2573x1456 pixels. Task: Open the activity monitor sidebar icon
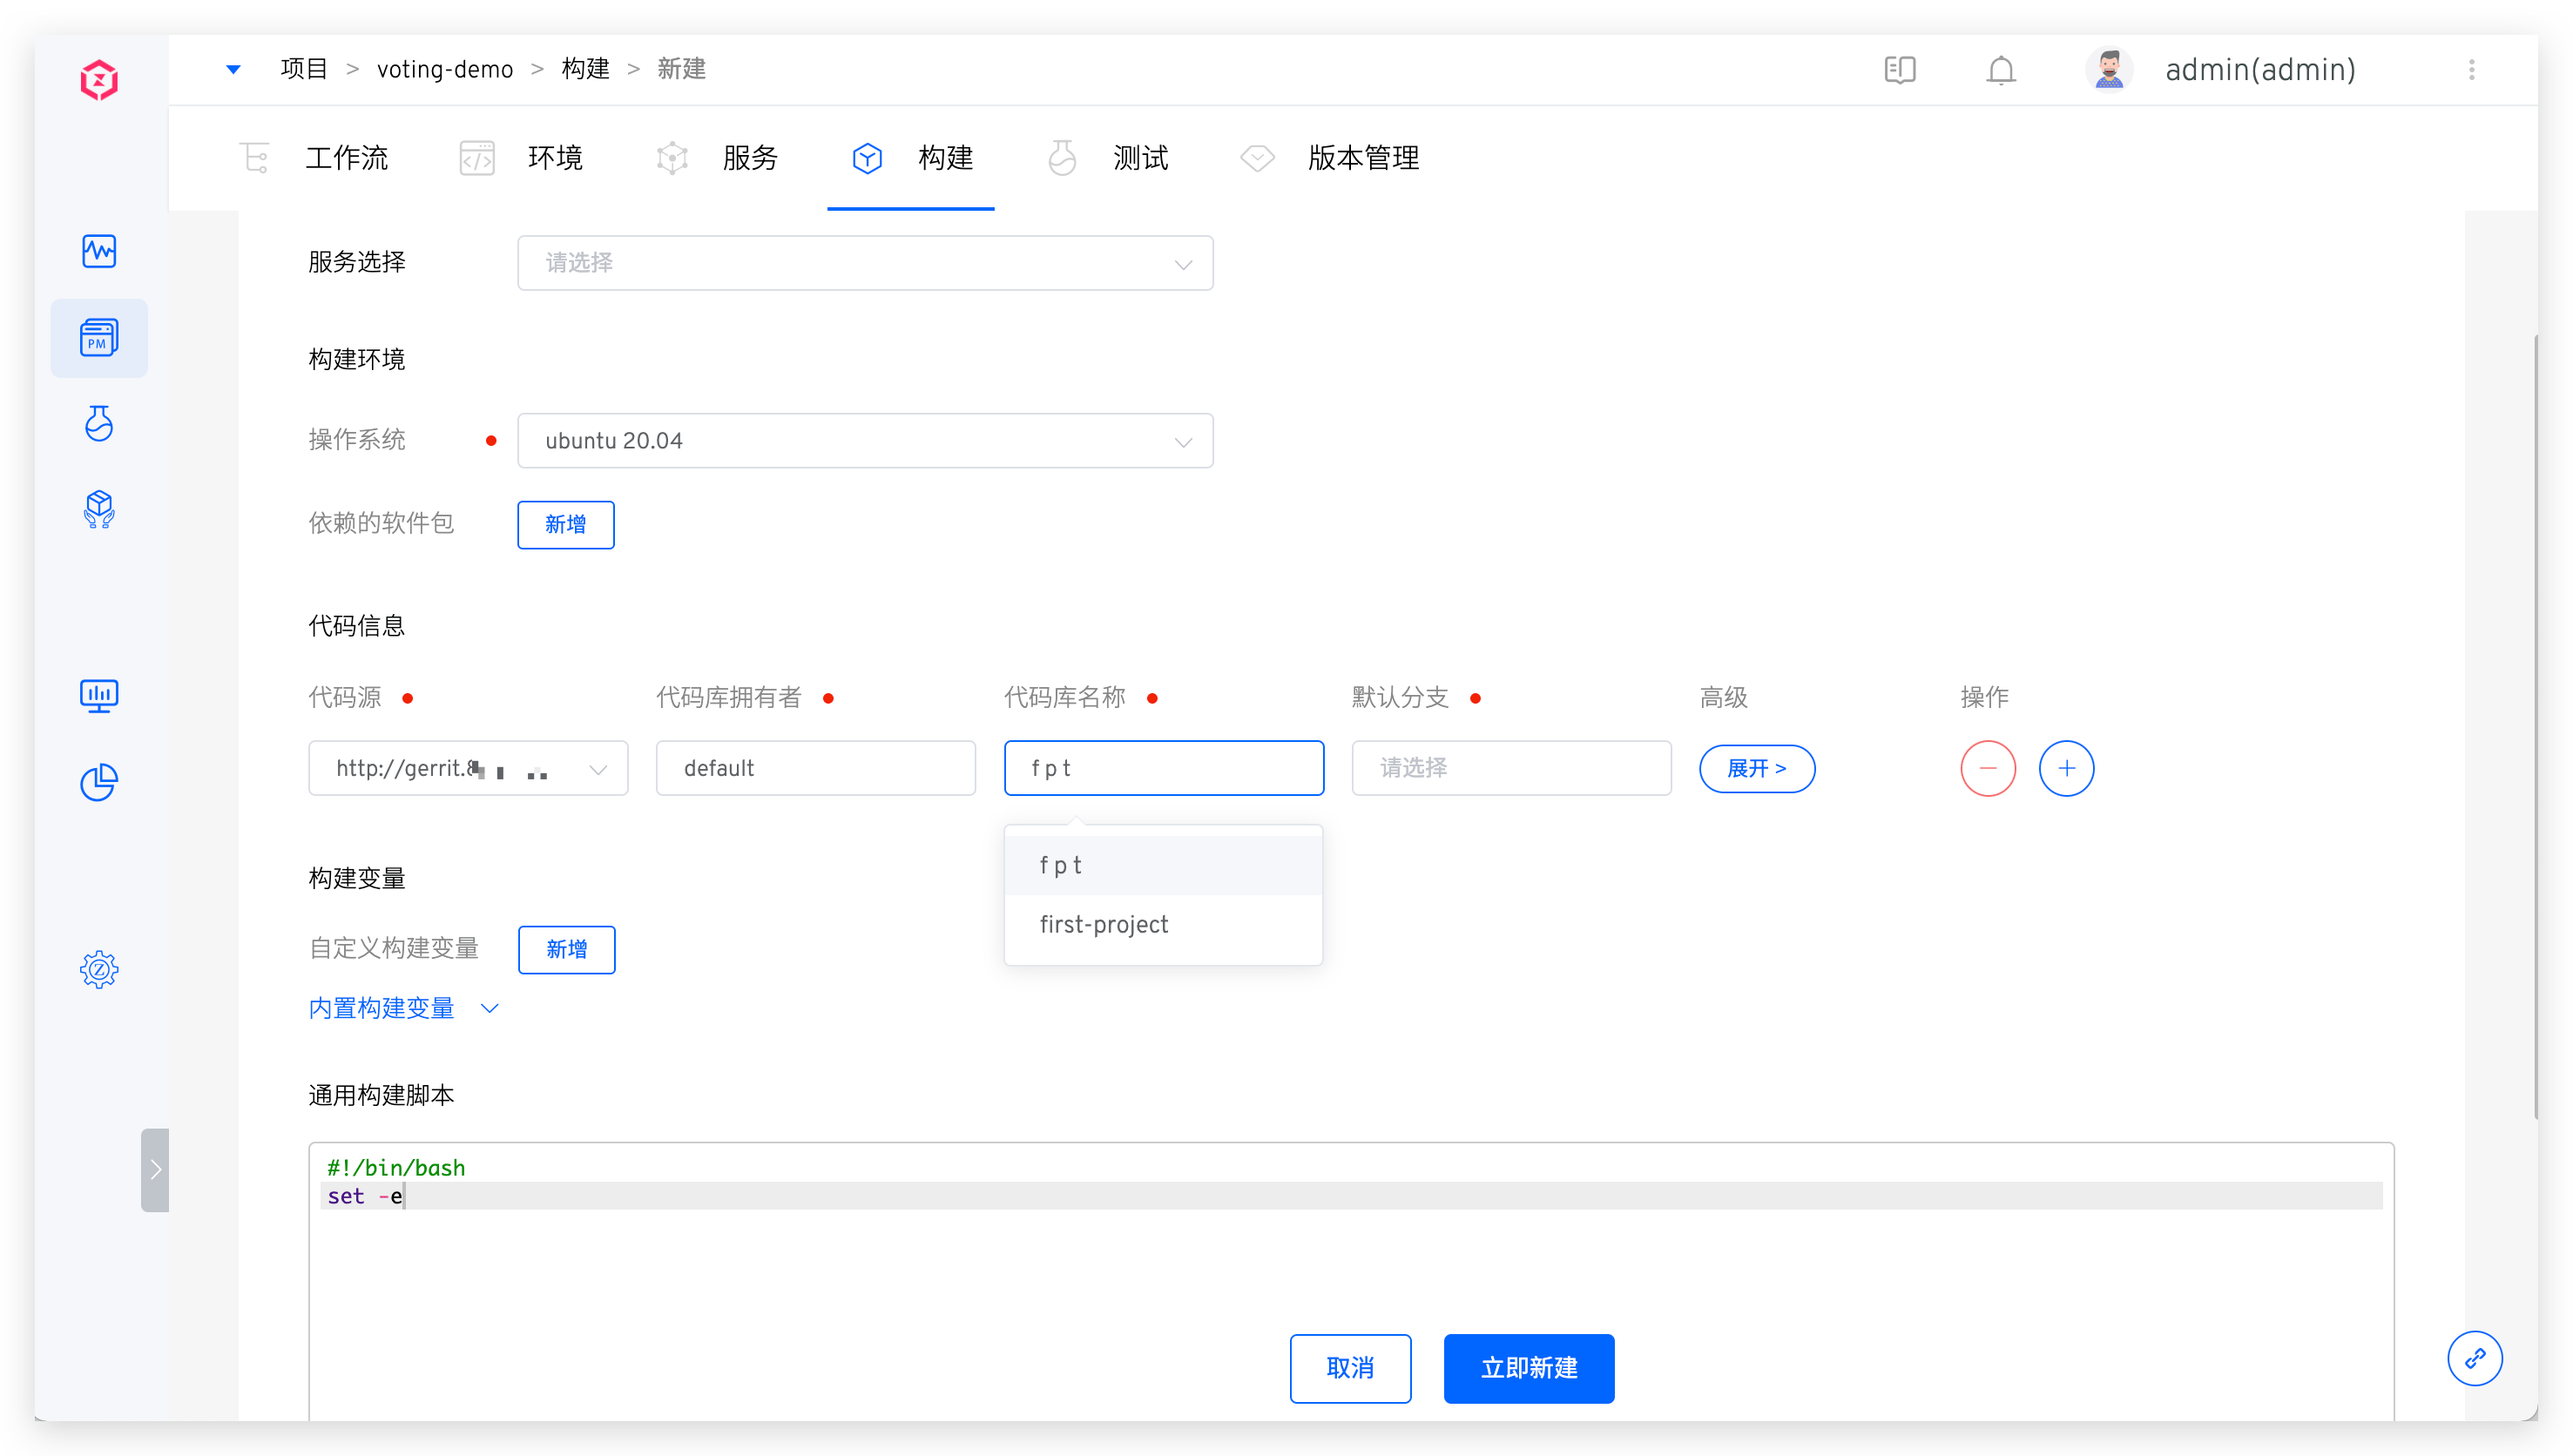(x=99, y=251)
